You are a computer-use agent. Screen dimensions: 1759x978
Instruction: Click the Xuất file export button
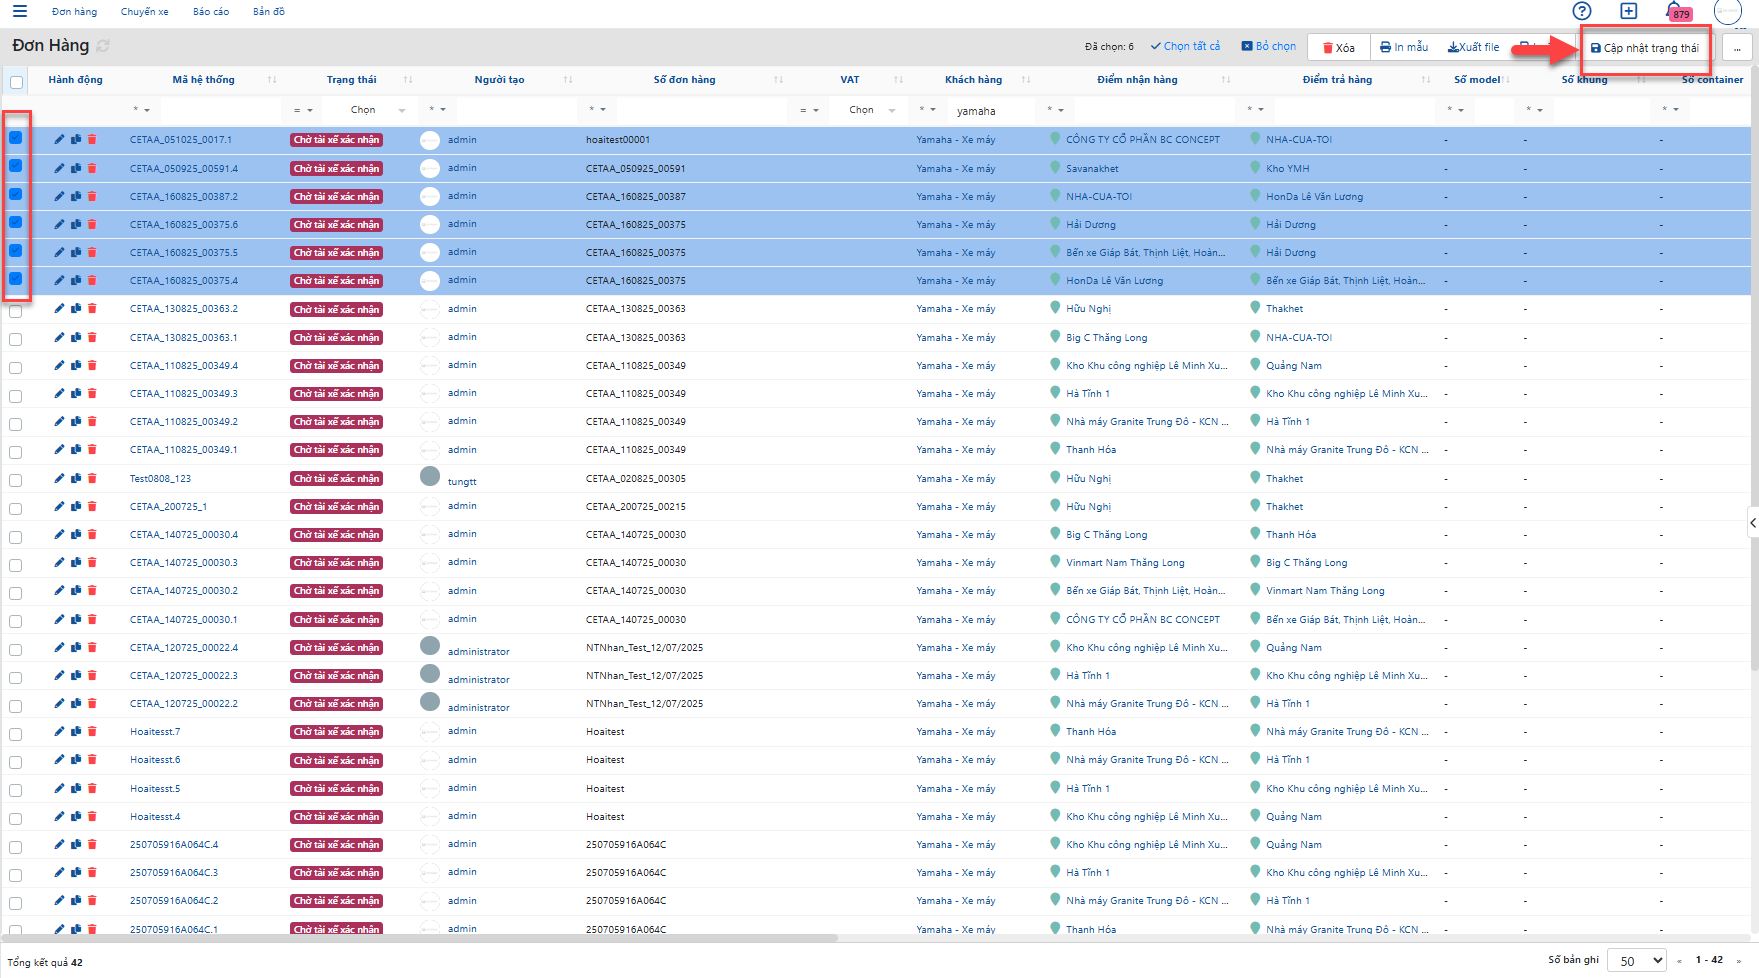point(1474,47)
